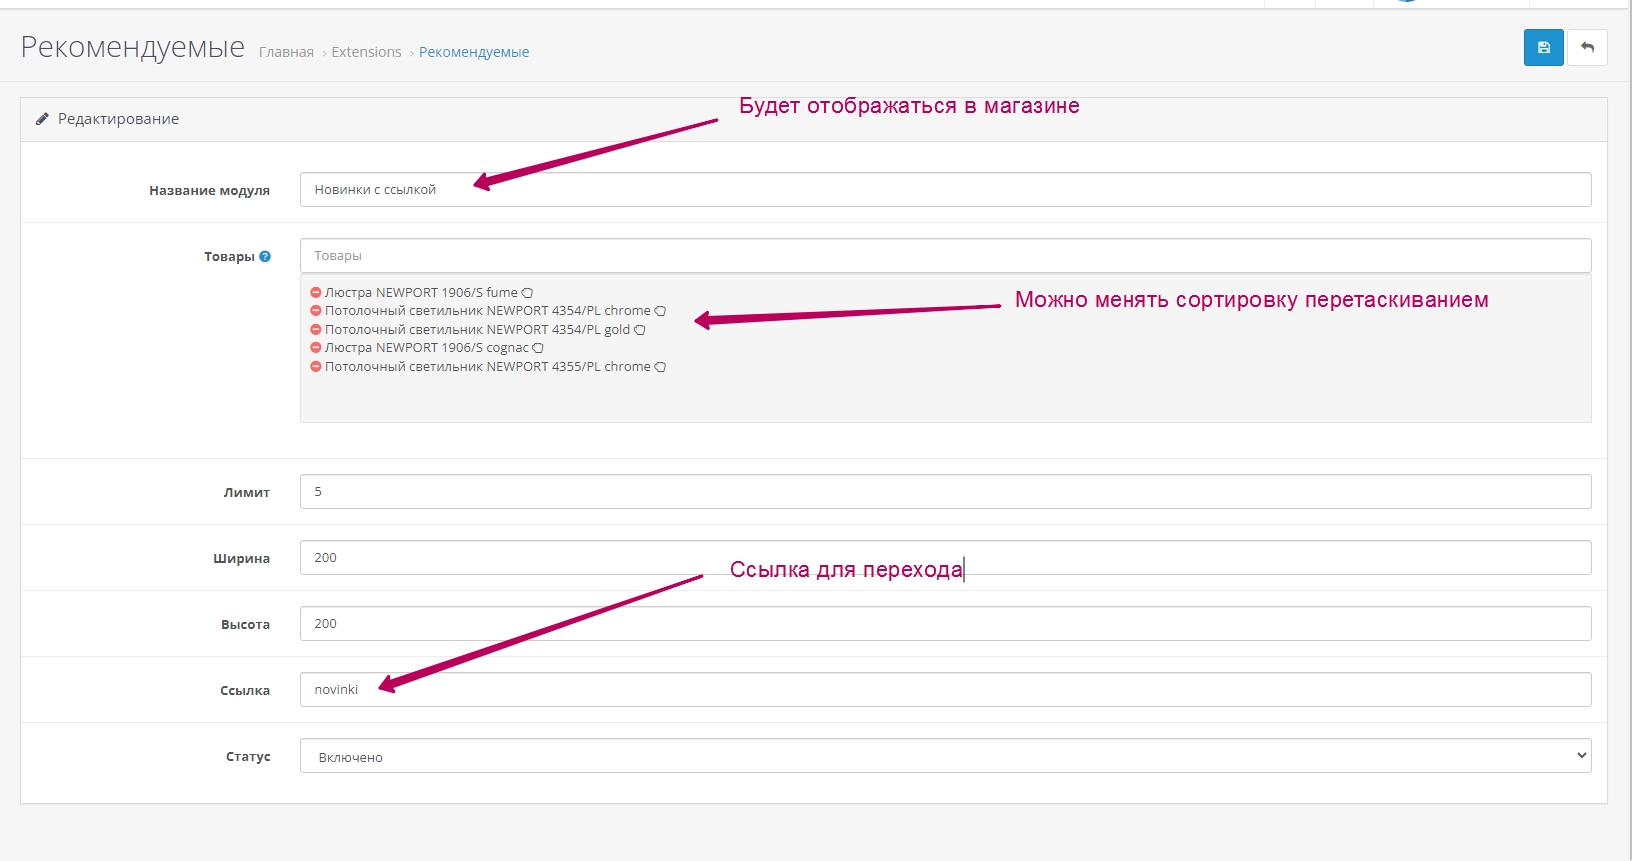Click drag handle of 1906/S fume item

click(x=527, y=293)
